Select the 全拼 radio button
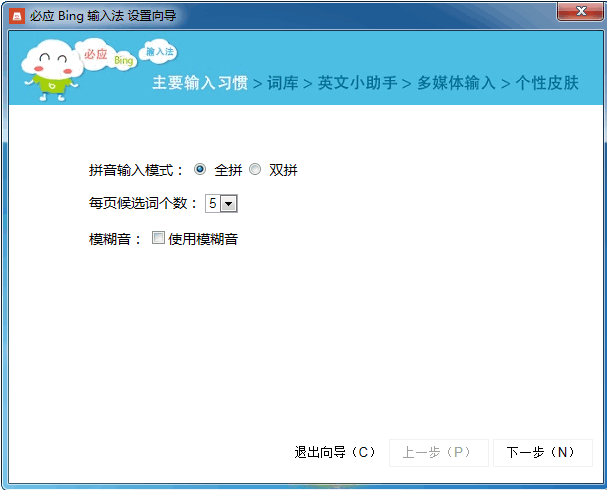Image resolution: width=607 pixels, height=490 pixels. pyautogui.click(x=200, y=170)
